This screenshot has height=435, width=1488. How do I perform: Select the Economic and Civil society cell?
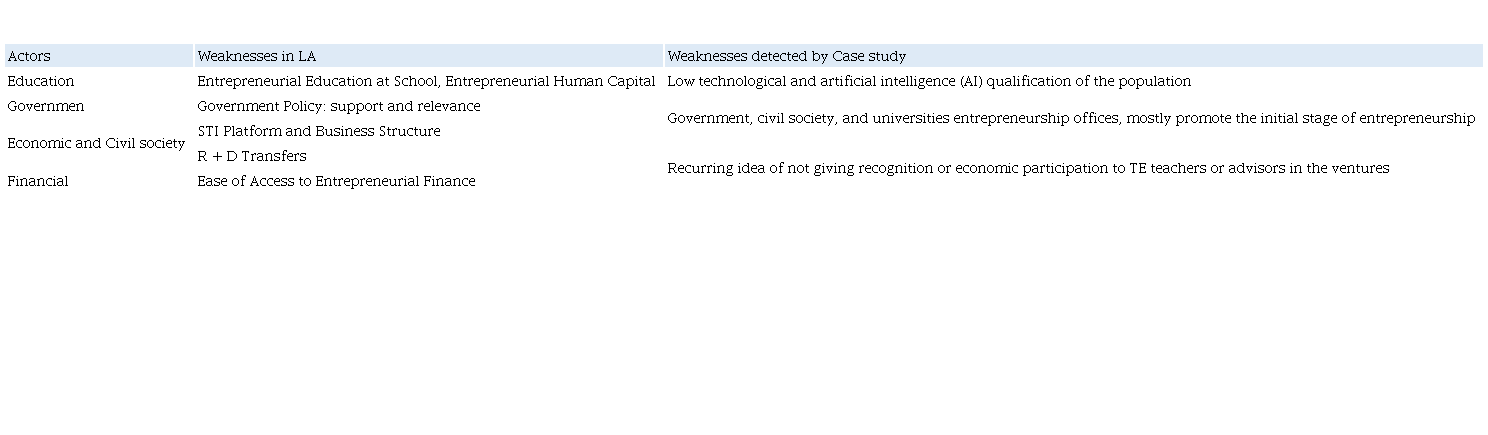pos(96,143)
